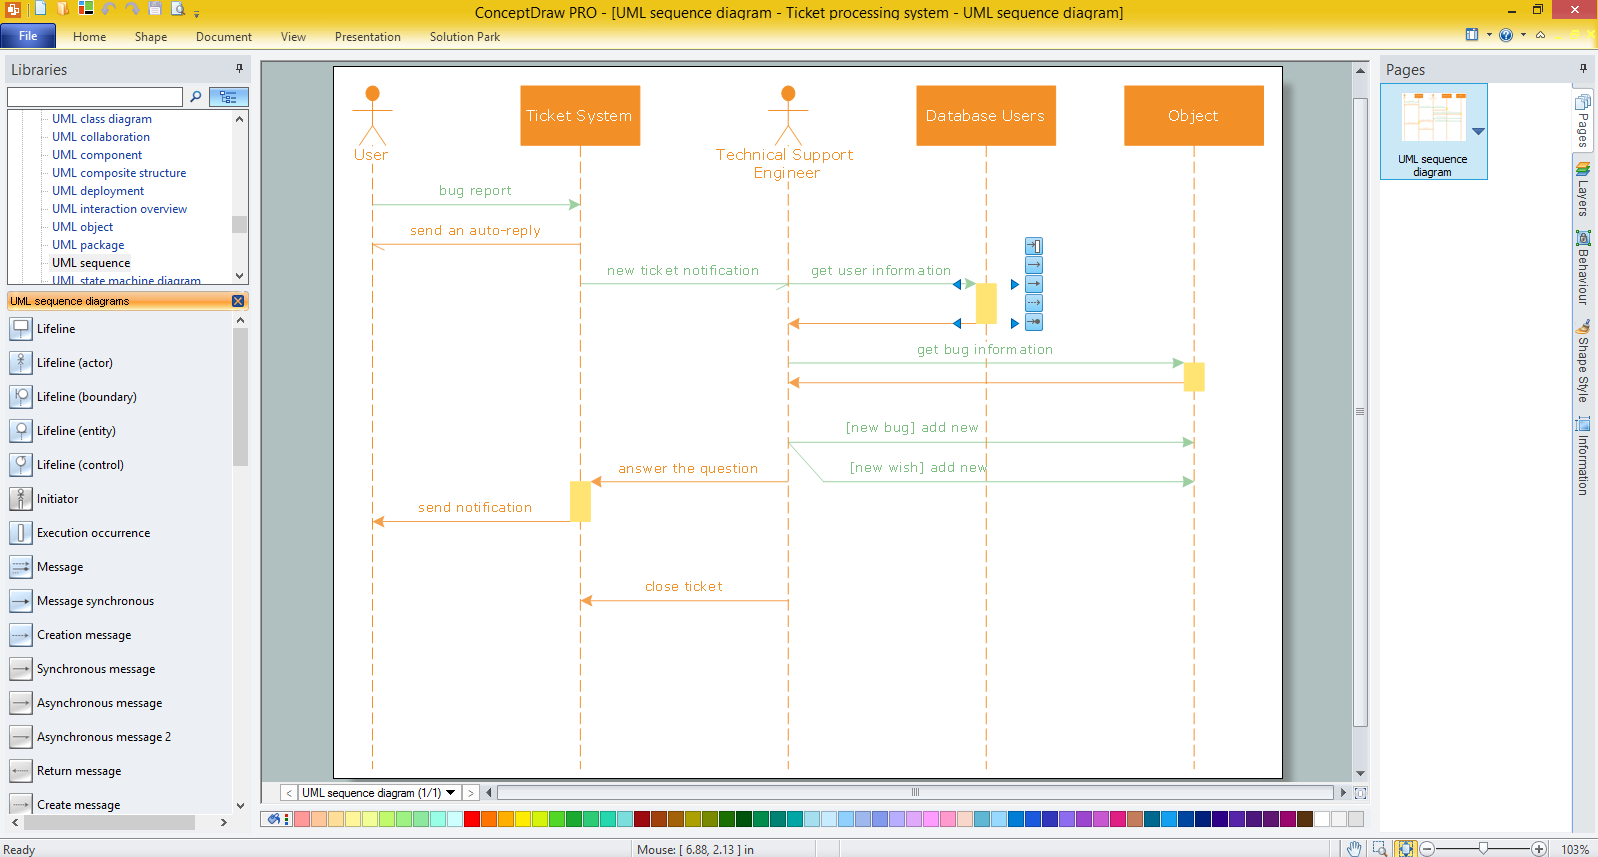Choose the Asynchronous message shape
This screenshot has width=1598, height=857.
pyautogui.click(x=99, y=703)
